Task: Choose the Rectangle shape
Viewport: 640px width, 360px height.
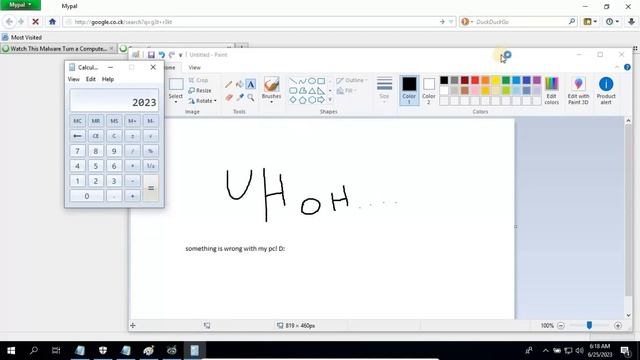Action: [321, 81]
